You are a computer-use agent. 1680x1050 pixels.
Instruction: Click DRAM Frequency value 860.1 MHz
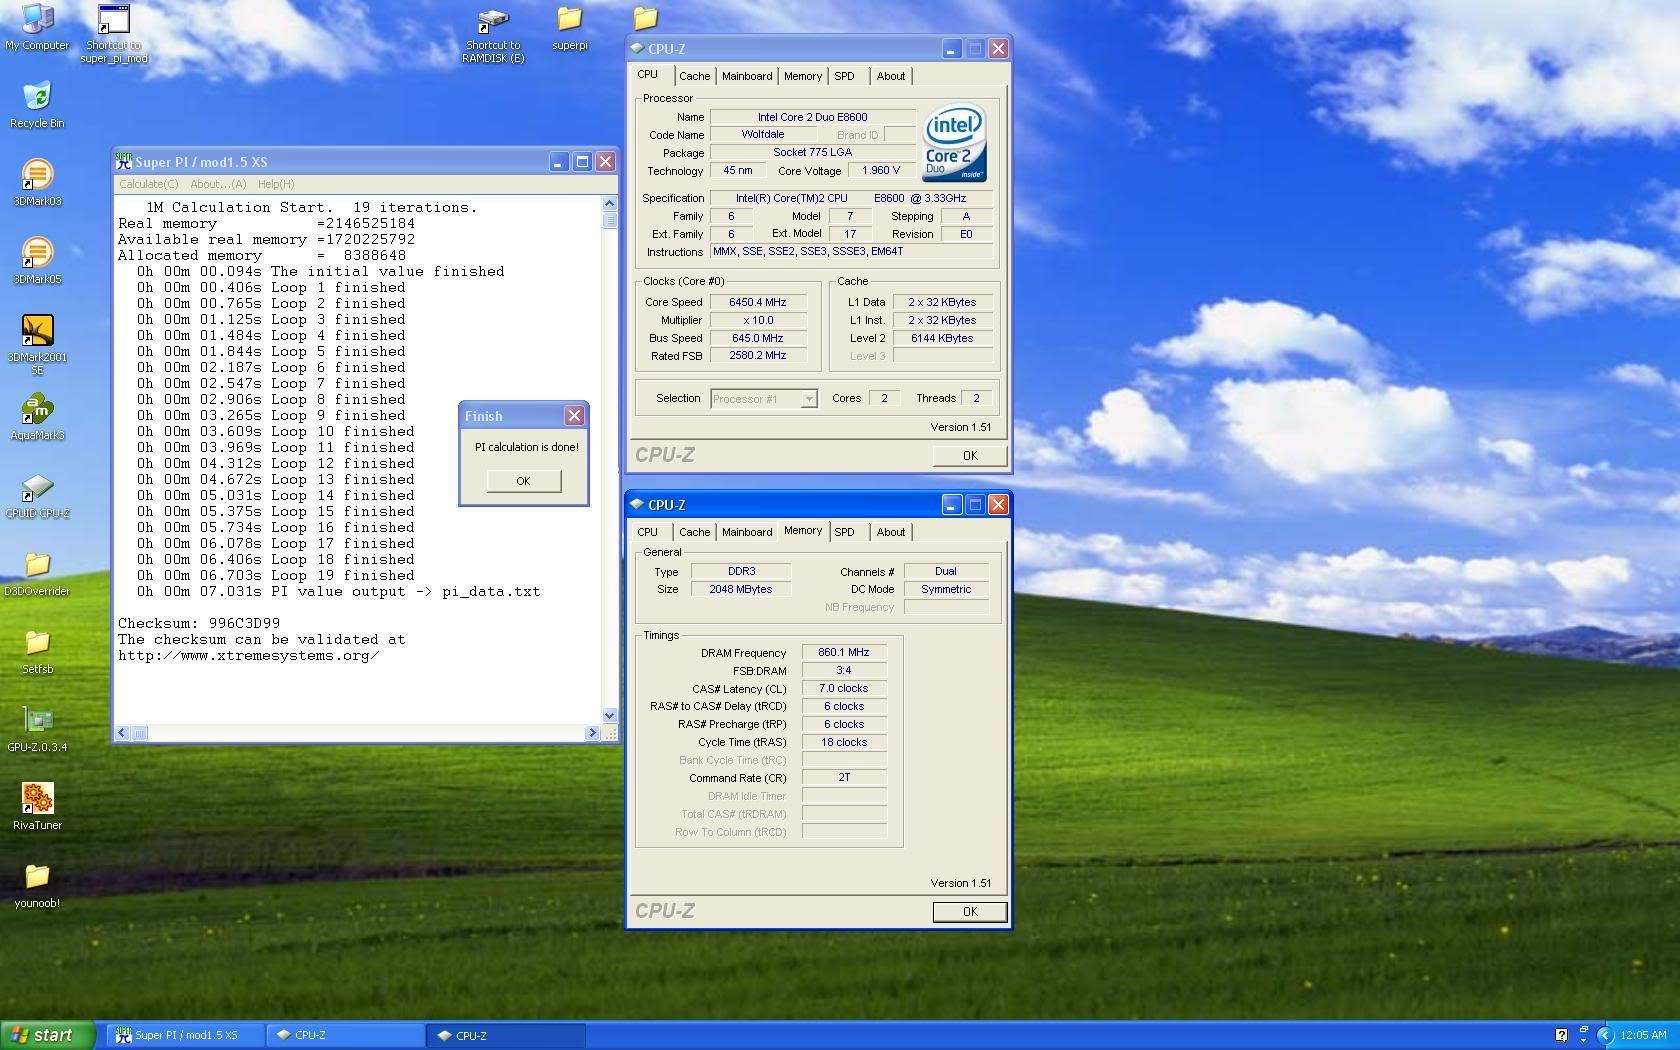pos(844,652)
